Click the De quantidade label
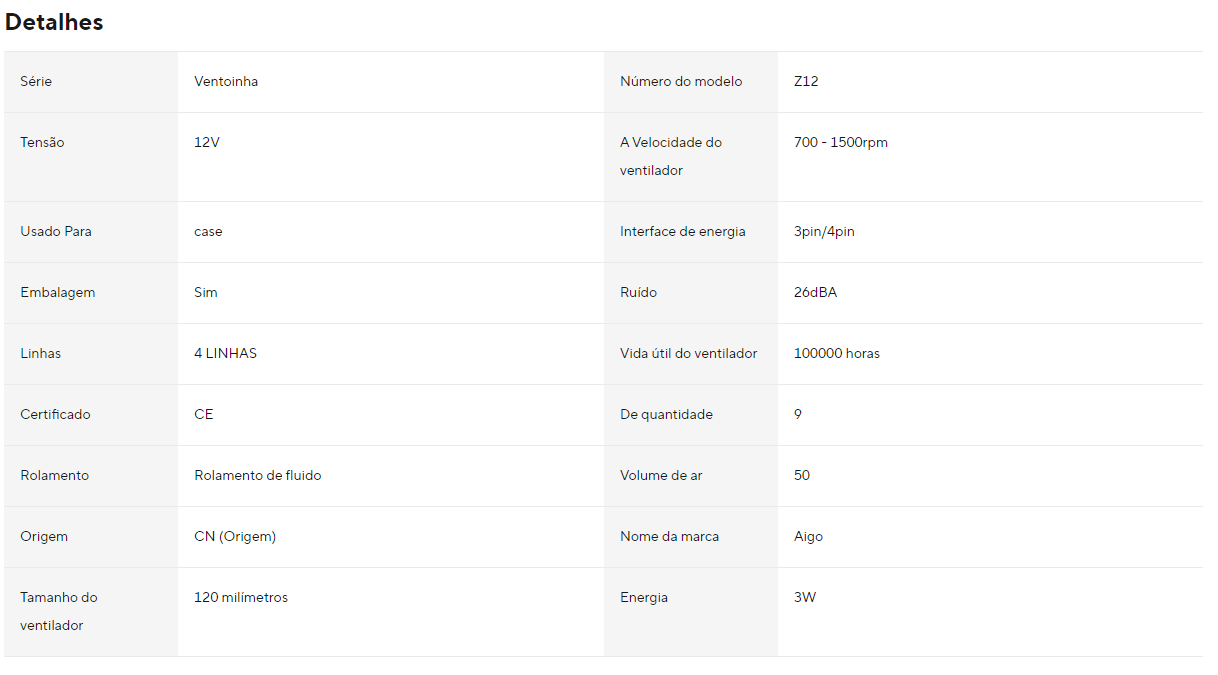This screenshot has height=675, width=1218. pos(666,415)
